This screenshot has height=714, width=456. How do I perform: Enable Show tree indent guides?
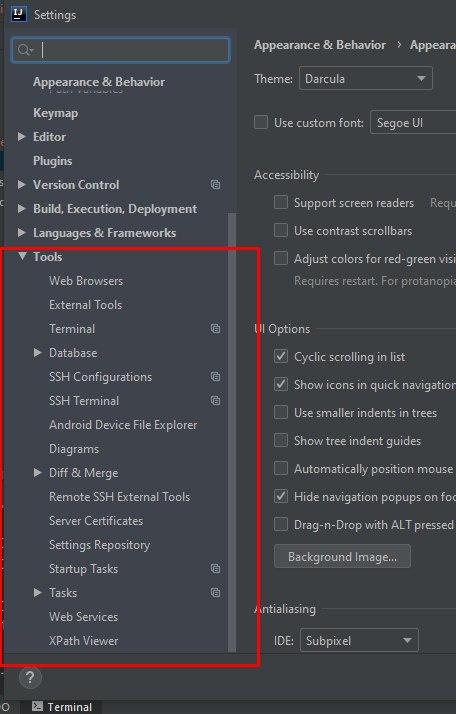[281, 440]
